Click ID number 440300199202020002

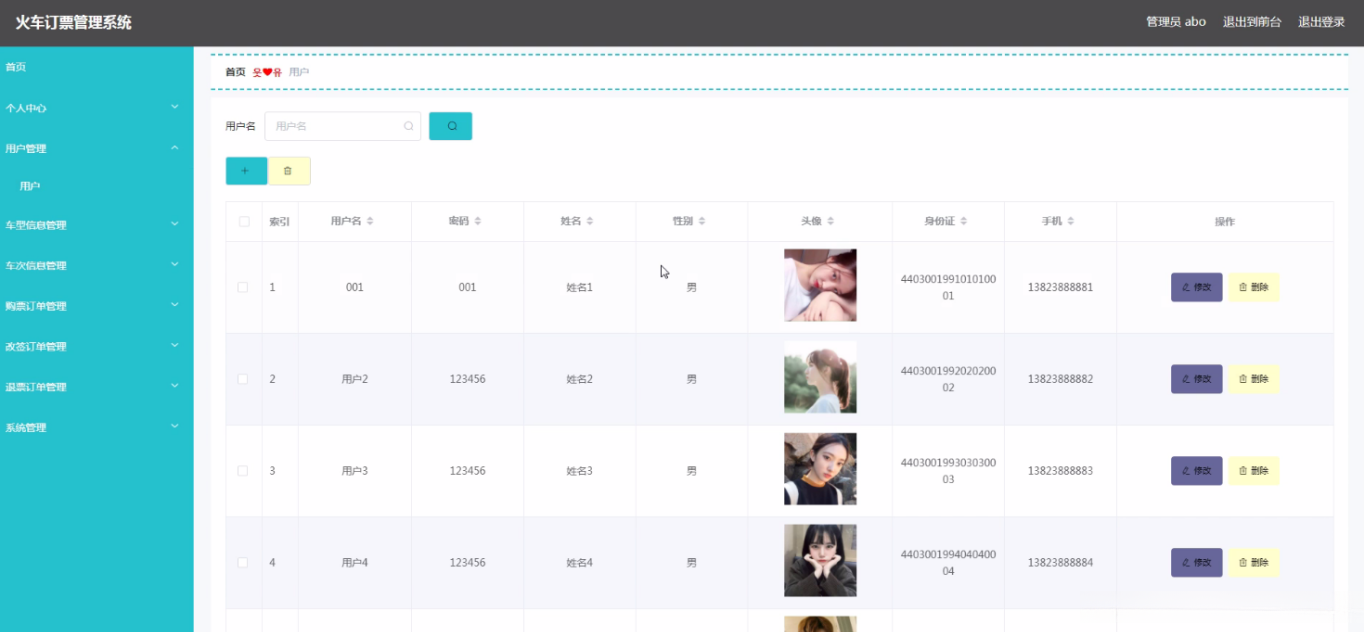(x=948, y=379)
